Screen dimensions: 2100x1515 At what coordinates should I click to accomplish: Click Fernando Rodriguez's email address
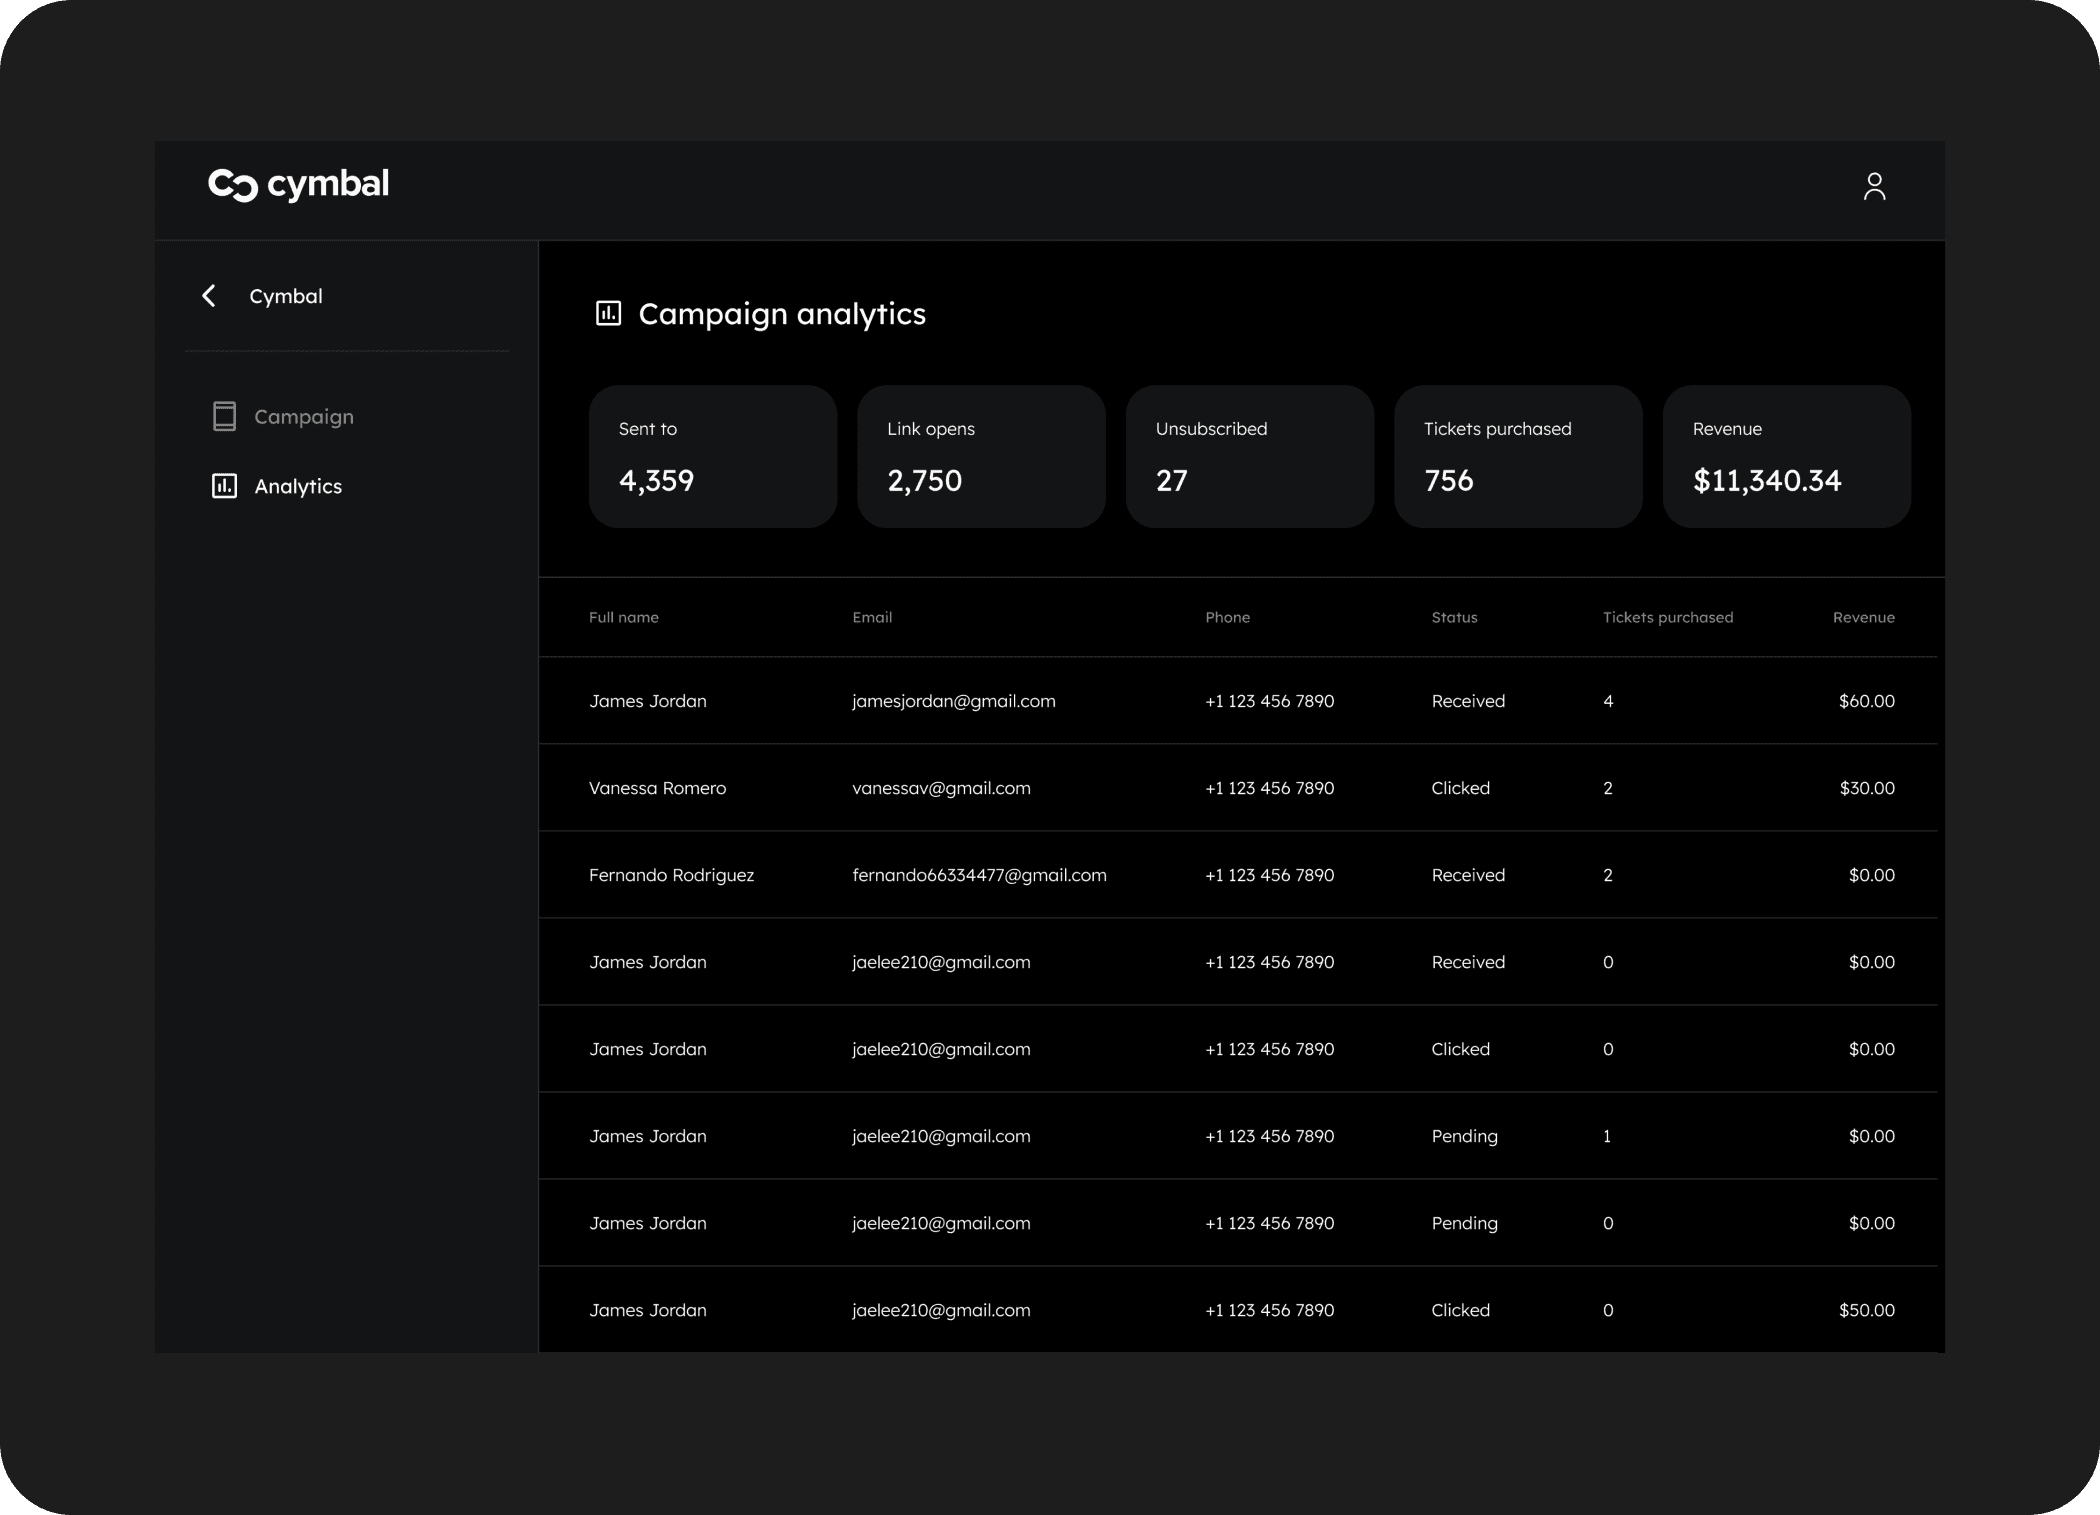coord(978,875)
